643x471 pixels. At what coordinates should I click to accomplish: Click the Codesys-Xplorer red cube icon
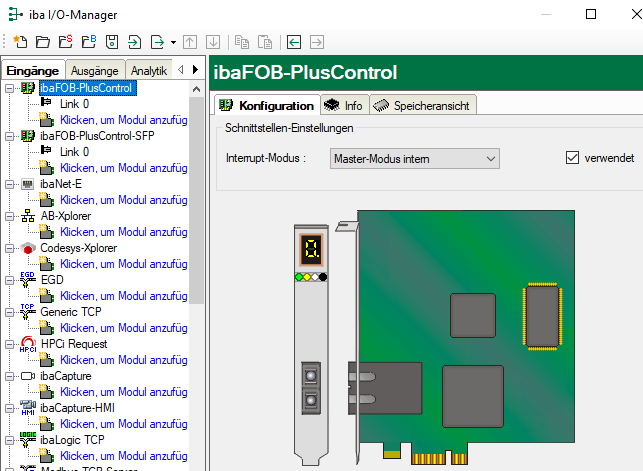tap(28, 248)
